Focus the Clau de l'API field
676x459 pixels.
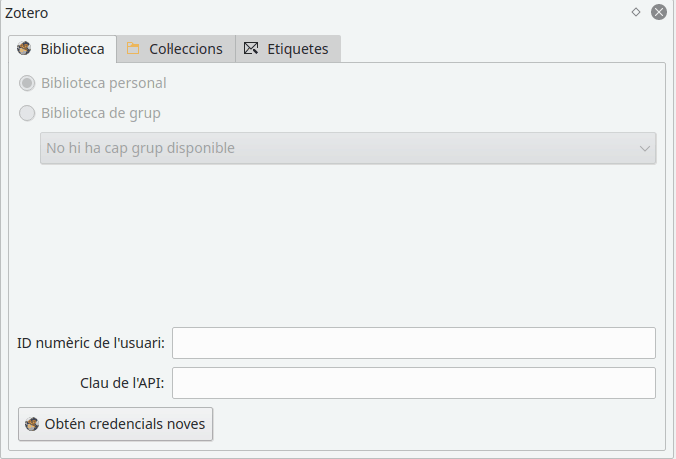point(414,383)
